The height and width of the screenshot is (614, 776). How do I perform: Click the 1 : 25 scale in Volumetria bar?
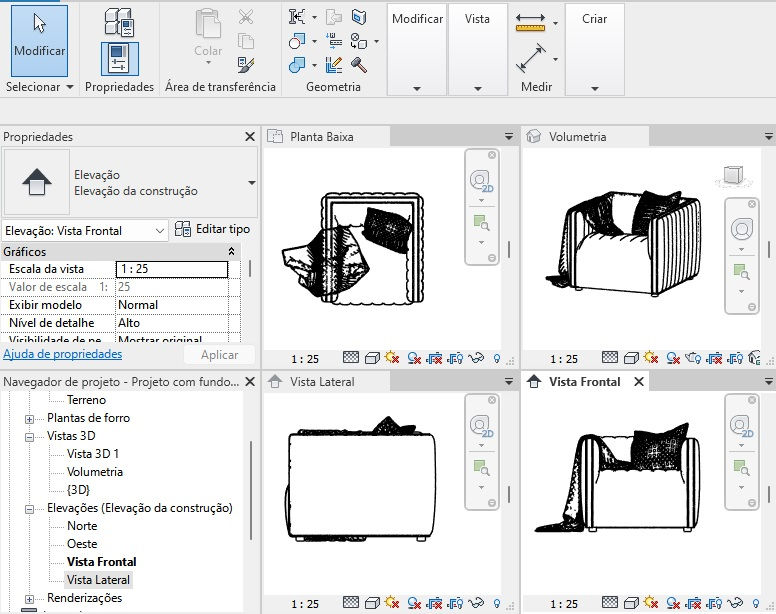(564, 359)
